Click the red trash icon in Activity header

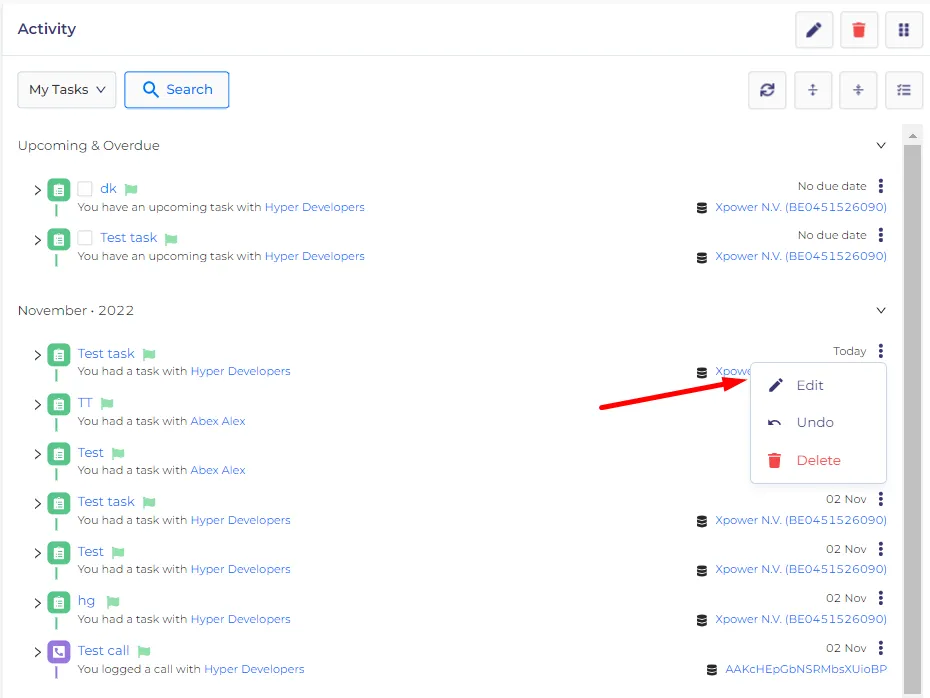pos(858,30)
